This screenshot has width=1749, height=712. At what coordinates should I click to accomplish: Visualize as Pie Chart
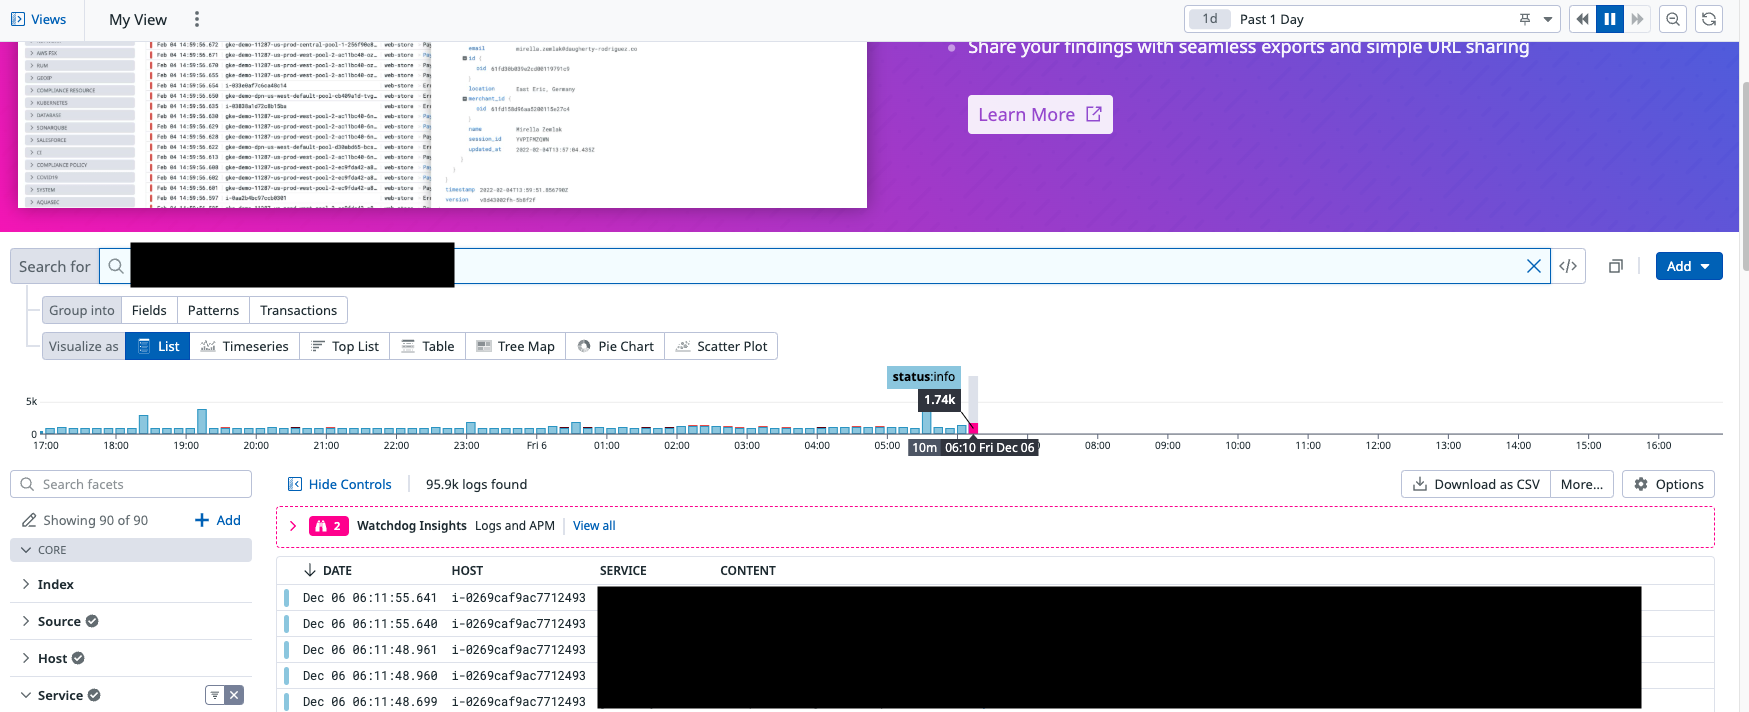(615, 346)
